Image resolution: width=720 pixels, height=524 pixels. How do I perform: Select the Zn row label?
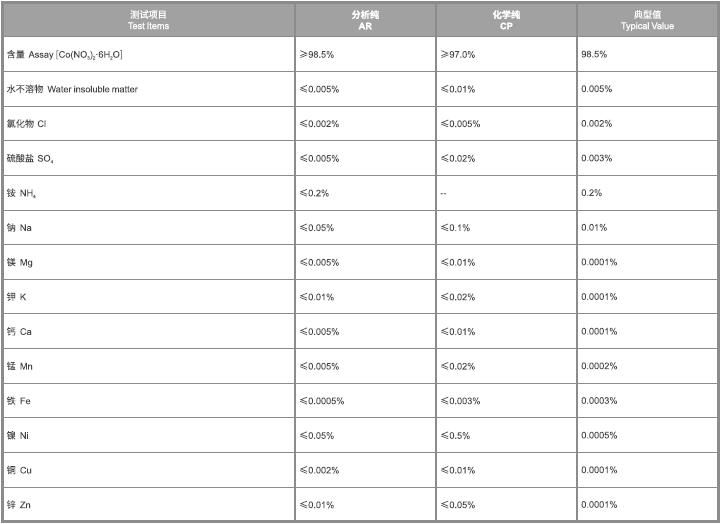pos(19,505)
